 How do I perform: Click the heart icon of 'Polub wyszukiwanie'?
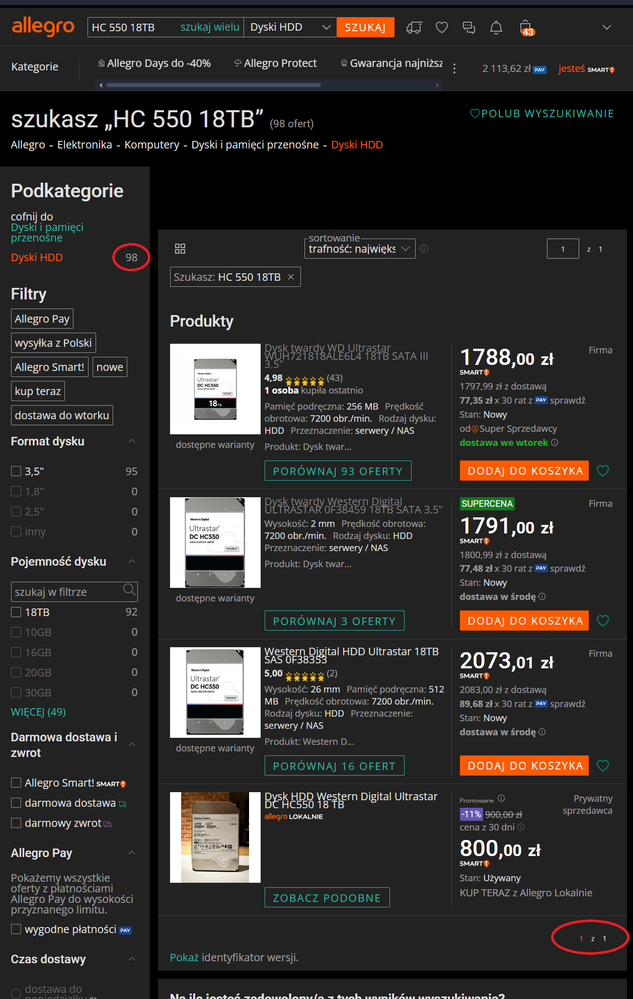(x=474, y=113)
